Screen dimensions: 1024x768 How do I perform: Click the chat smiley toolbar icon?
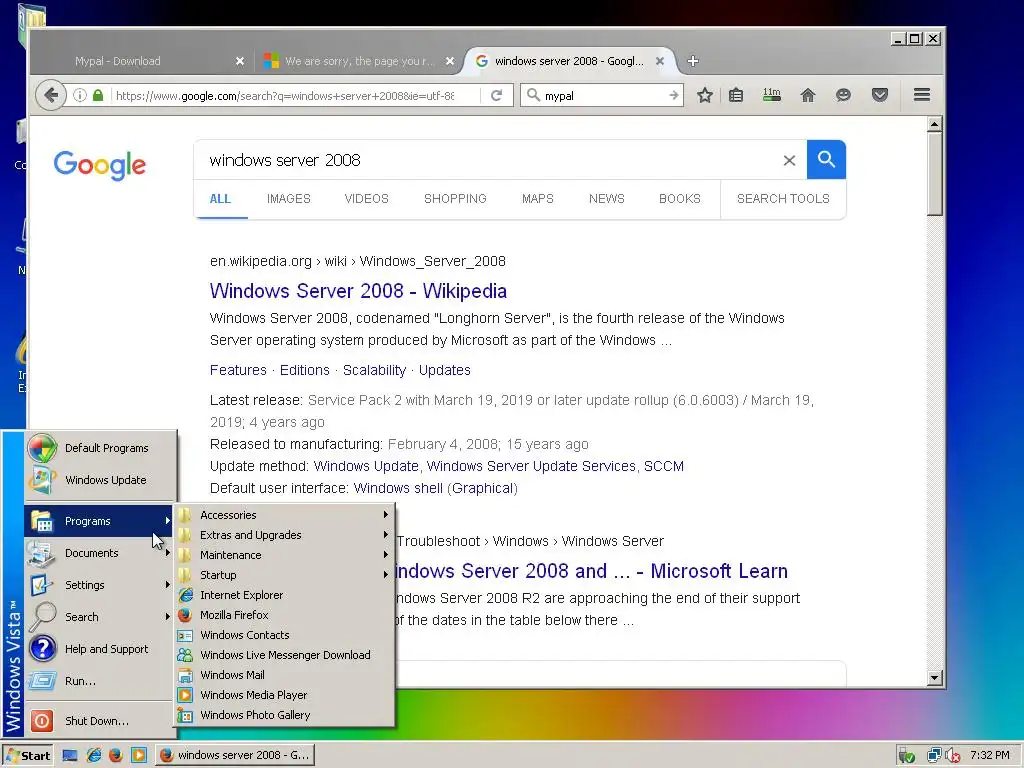click(843, 95)
